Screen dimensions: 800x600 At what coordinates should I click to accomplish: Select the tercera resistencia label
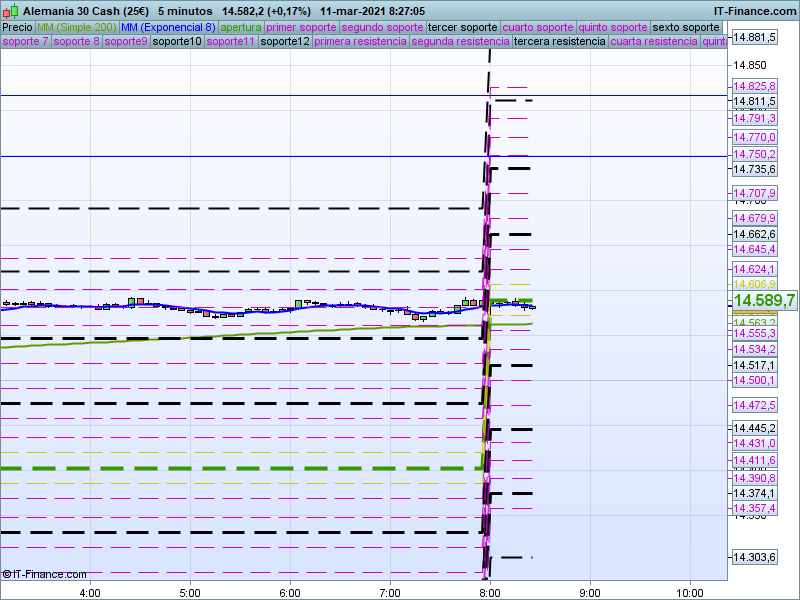[558, 42]
